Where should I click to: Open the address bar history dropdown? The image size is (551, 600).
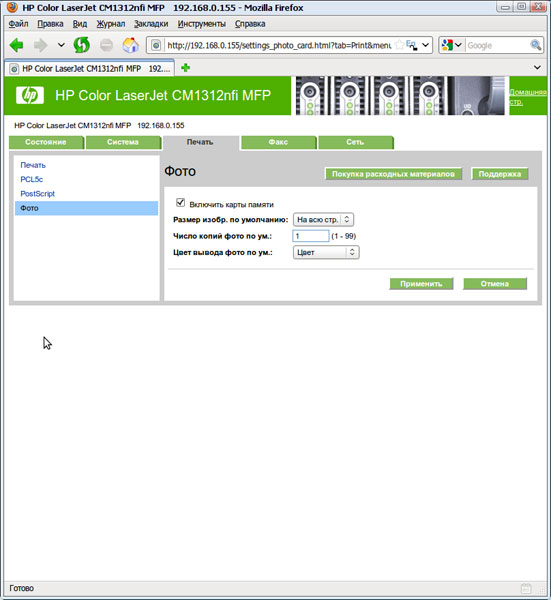tap(425, 45)
